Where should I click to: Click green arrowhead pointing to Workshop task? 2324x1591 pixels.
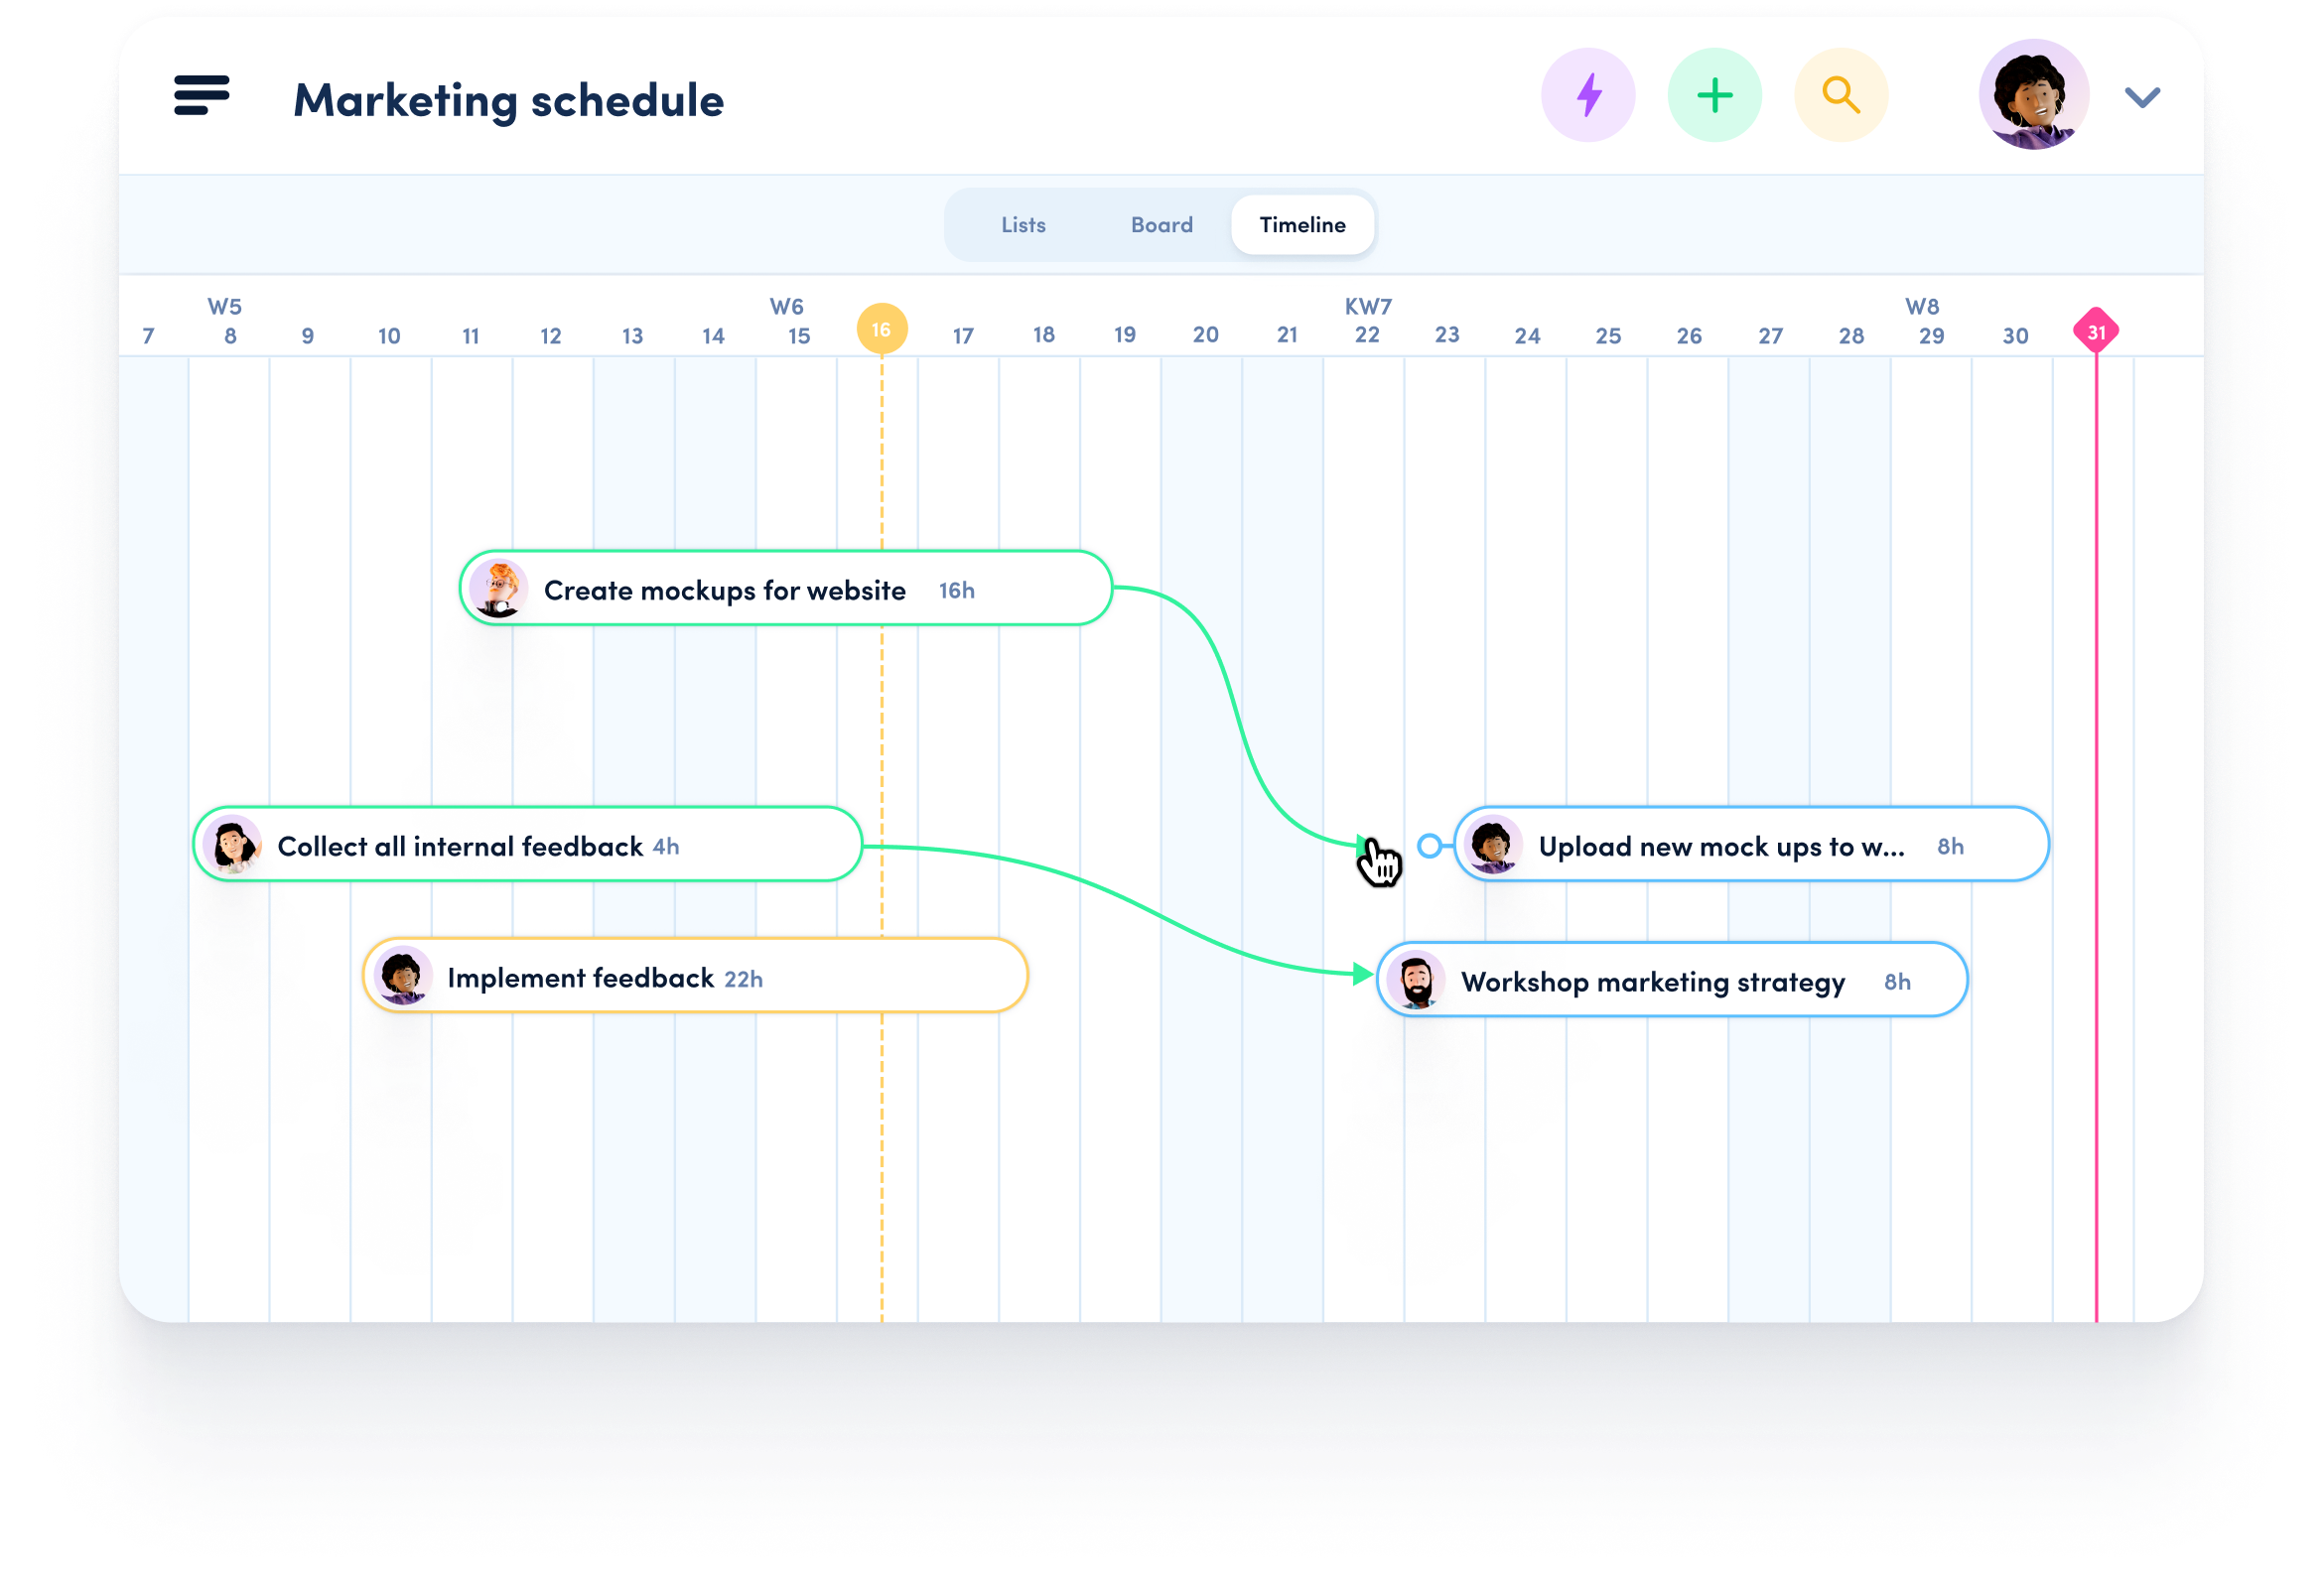(x=1362, y=973)
